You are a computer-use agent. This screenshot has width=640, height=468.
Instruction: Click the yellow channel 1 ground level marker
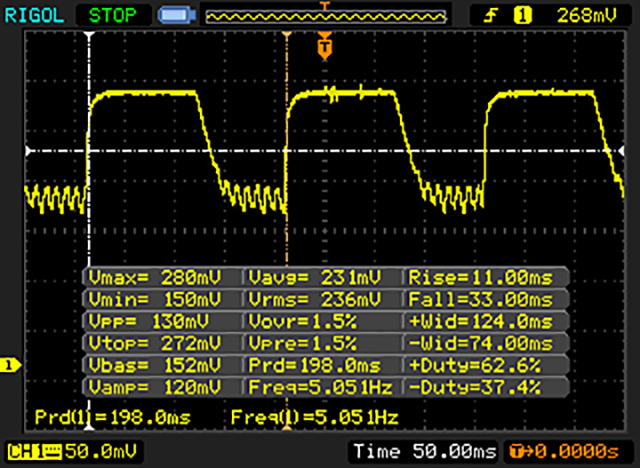10,365
